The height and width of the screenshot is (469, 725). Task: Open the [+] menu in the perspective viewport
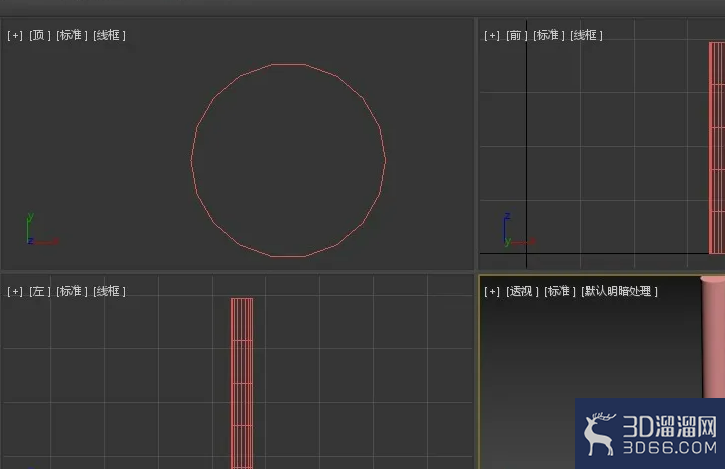pos(492,291)
